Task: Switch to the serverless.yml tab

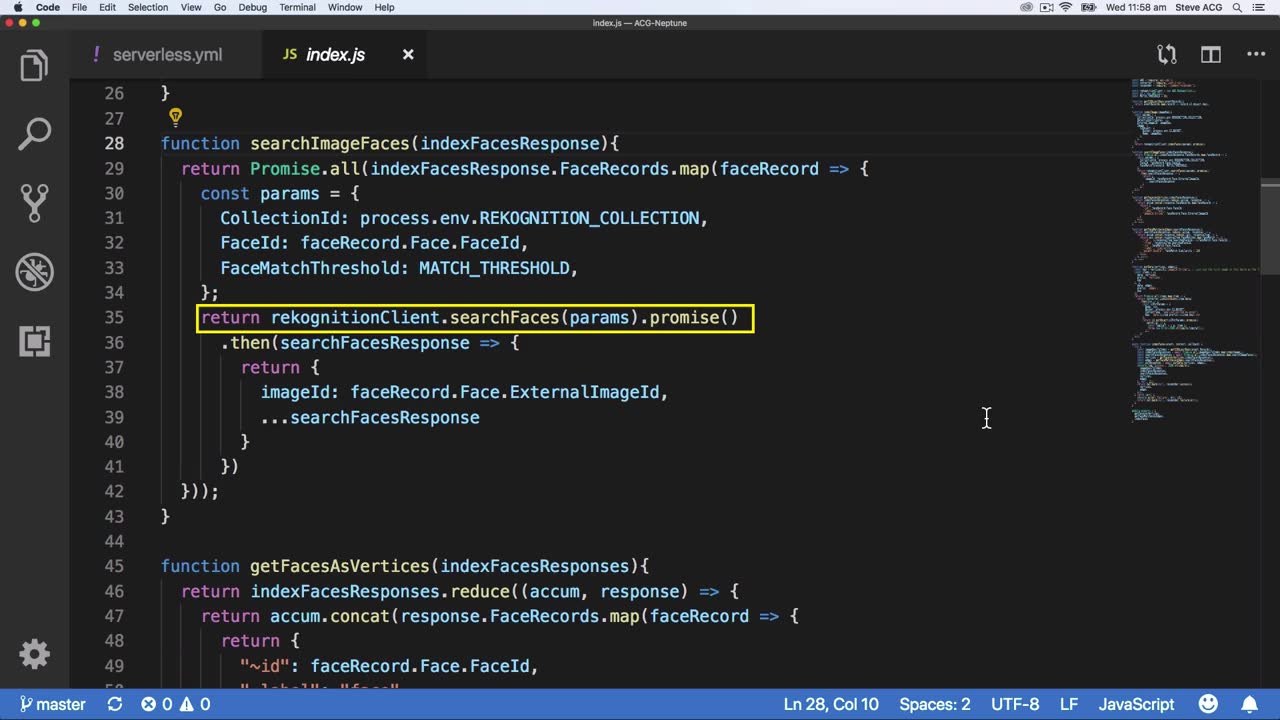Action: pyautogui.click(x=167, y=55)
